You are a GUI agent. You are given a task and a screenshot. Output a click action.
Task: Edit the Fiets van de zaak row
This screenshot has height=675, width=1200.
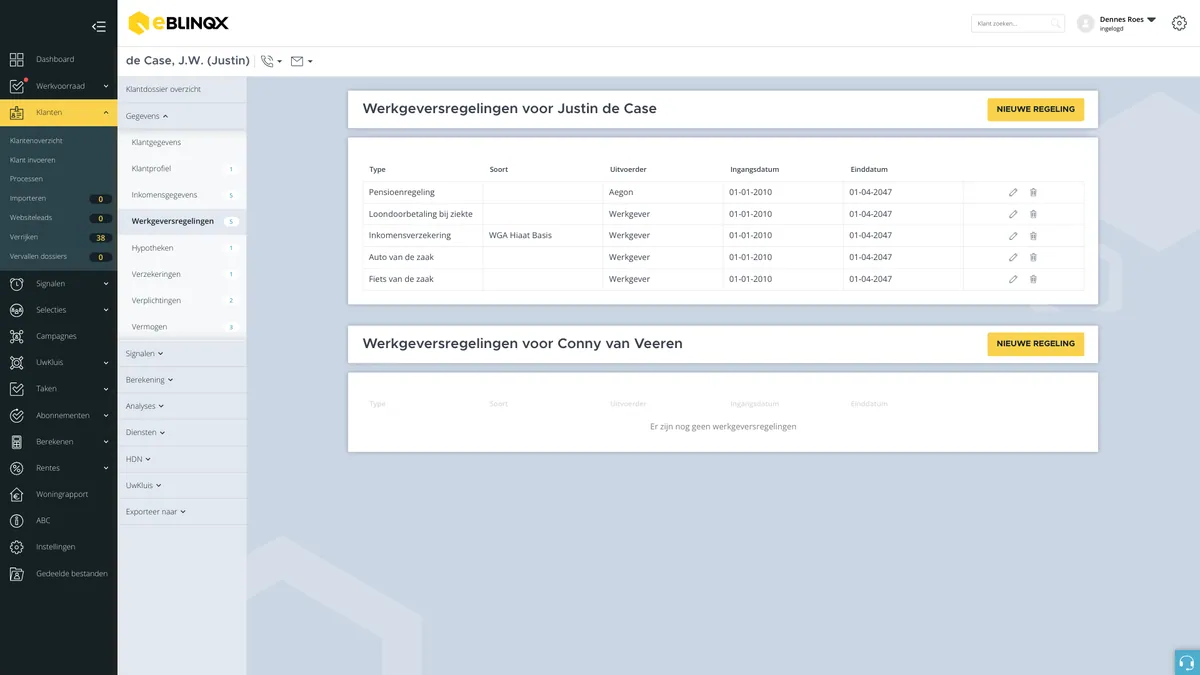(1013, 279)
